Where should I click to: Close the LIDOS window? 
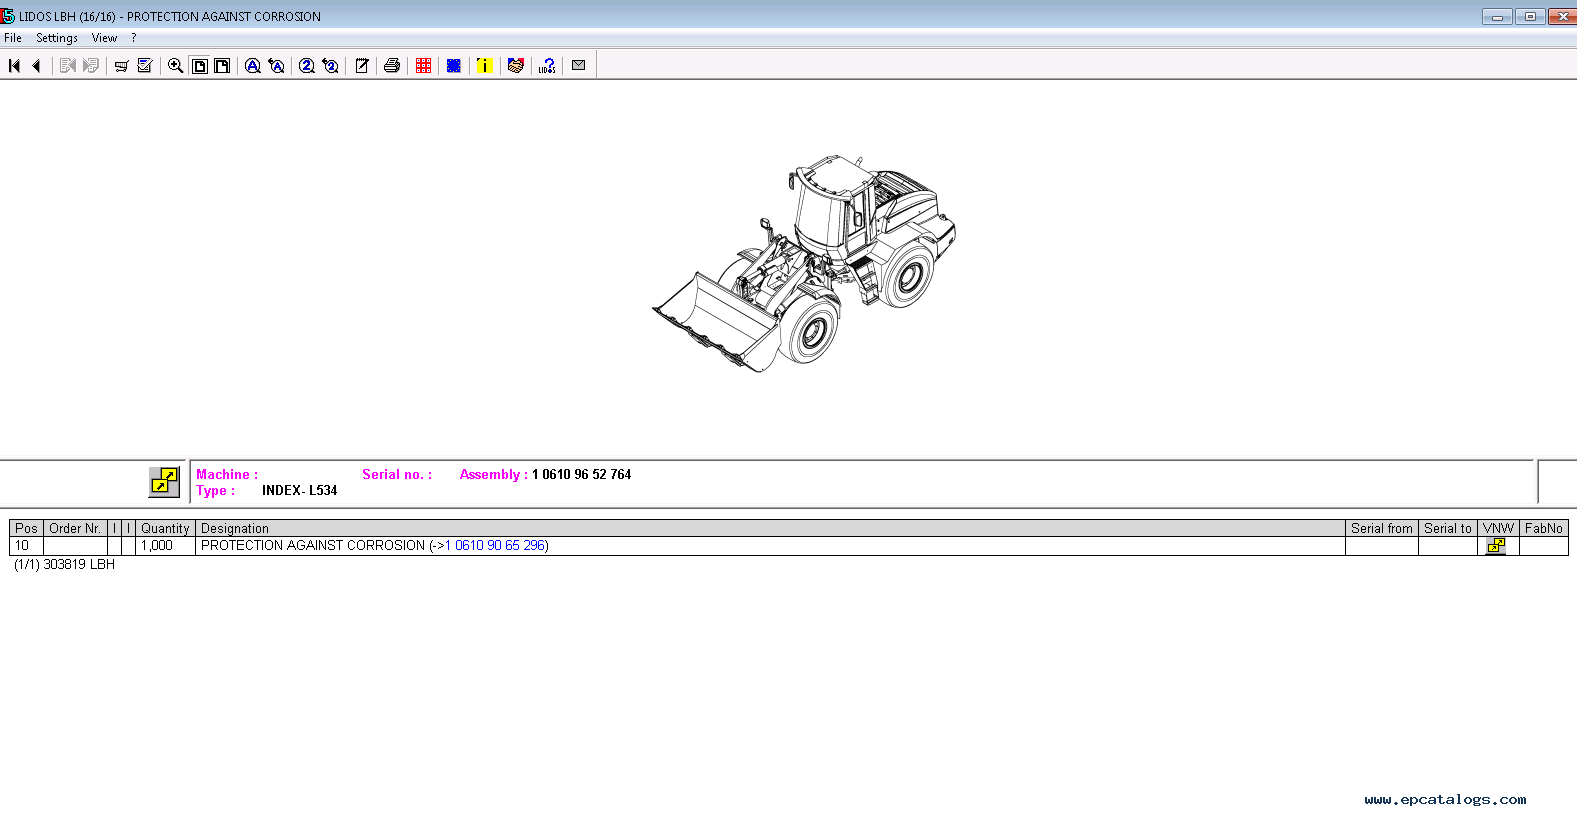[x=1562, y=17]
